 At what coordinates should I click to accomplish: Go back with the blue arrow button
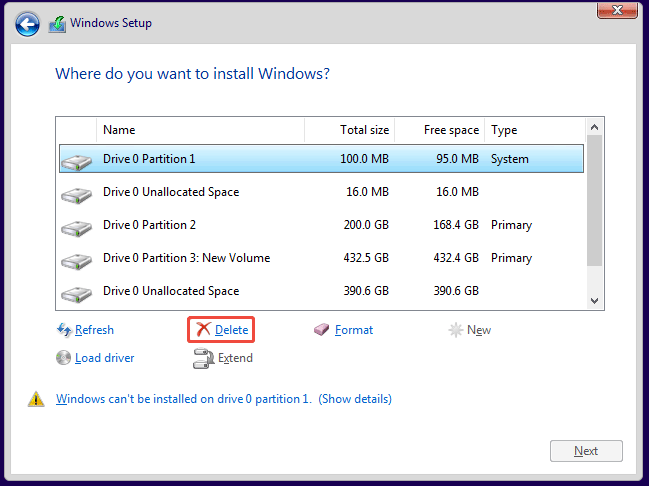pos(27,24)
